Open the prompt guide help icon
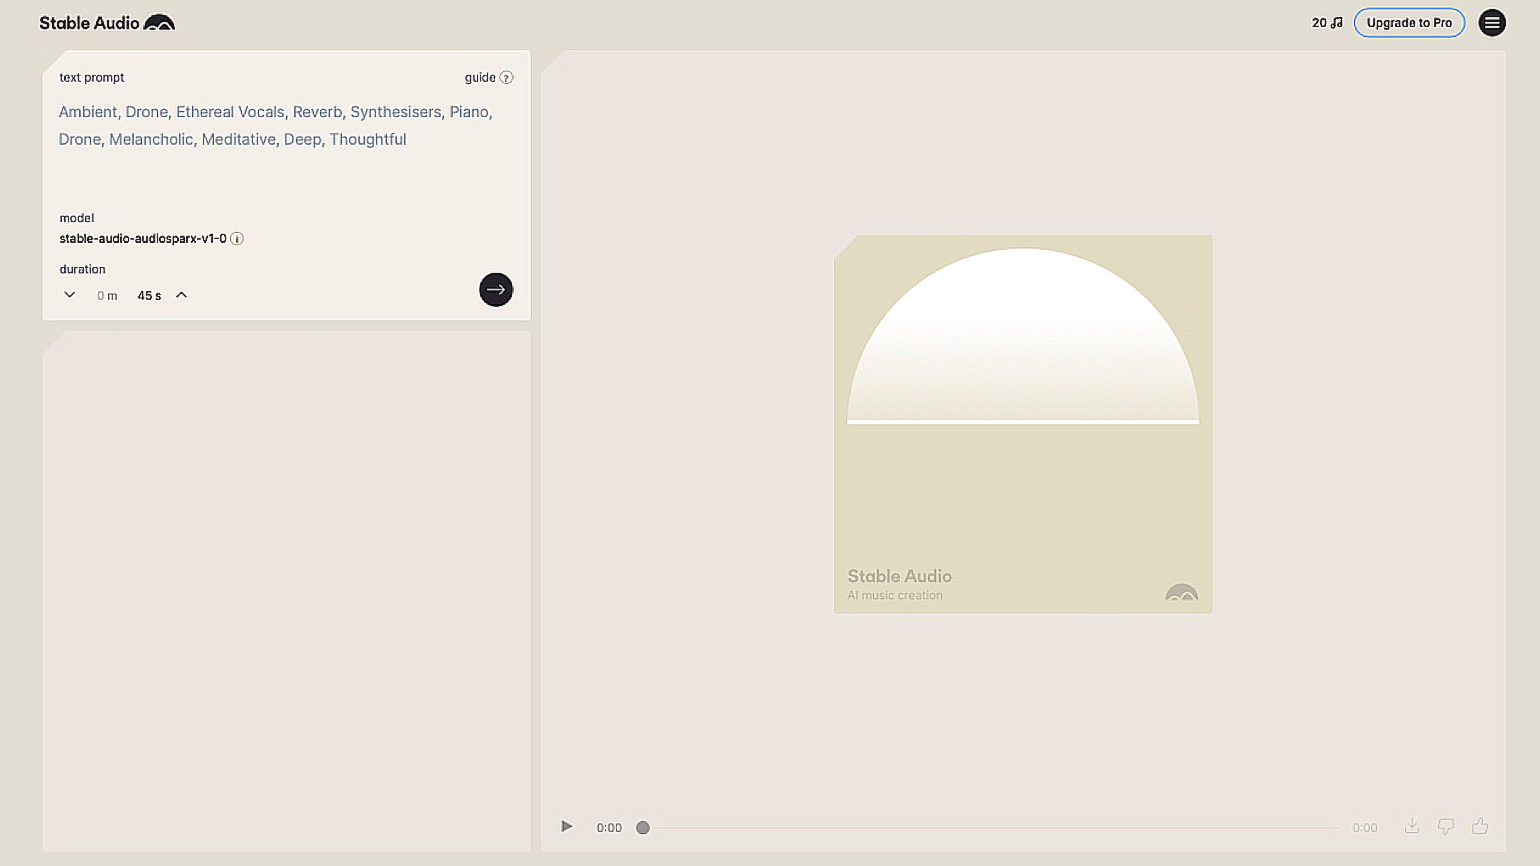Image resolution: width=1540 pixels, height=866 pixels. [506, 78]
